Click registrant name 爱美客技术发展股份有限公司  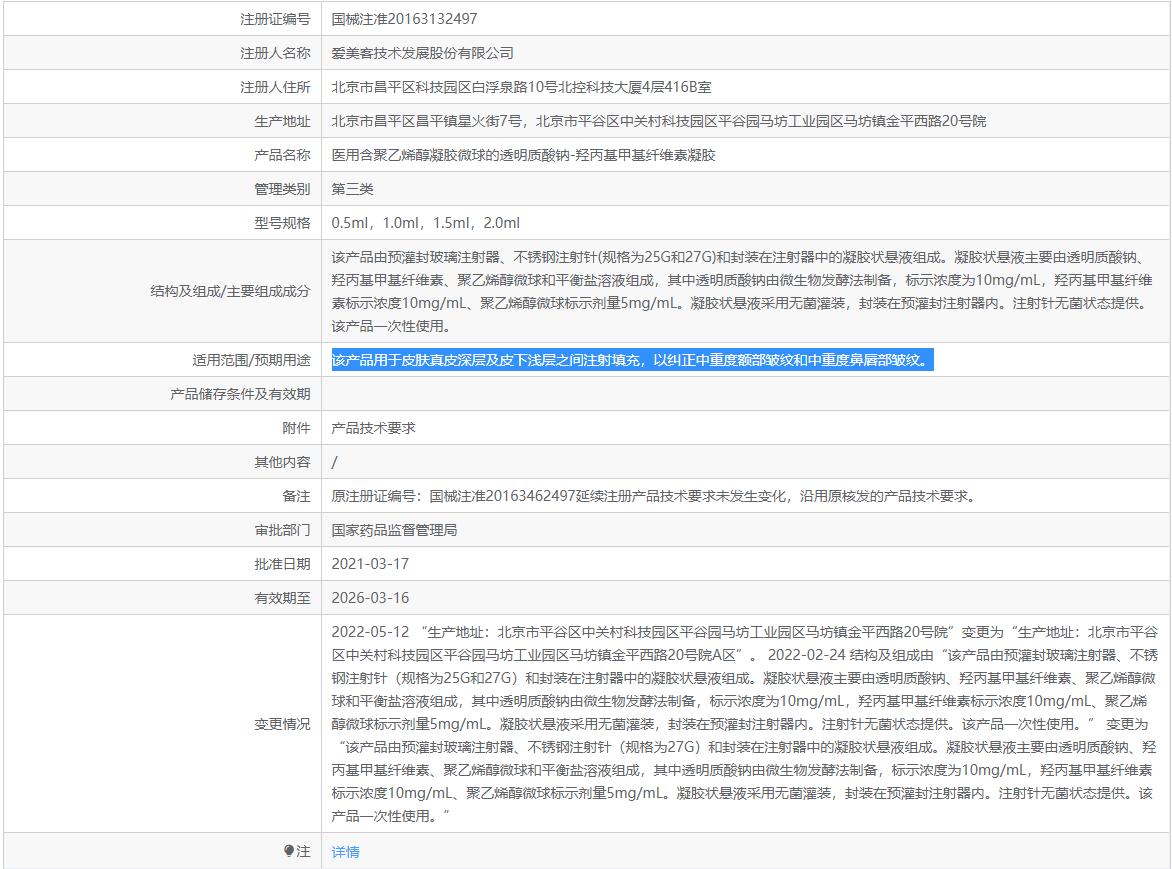coord(422,53)
